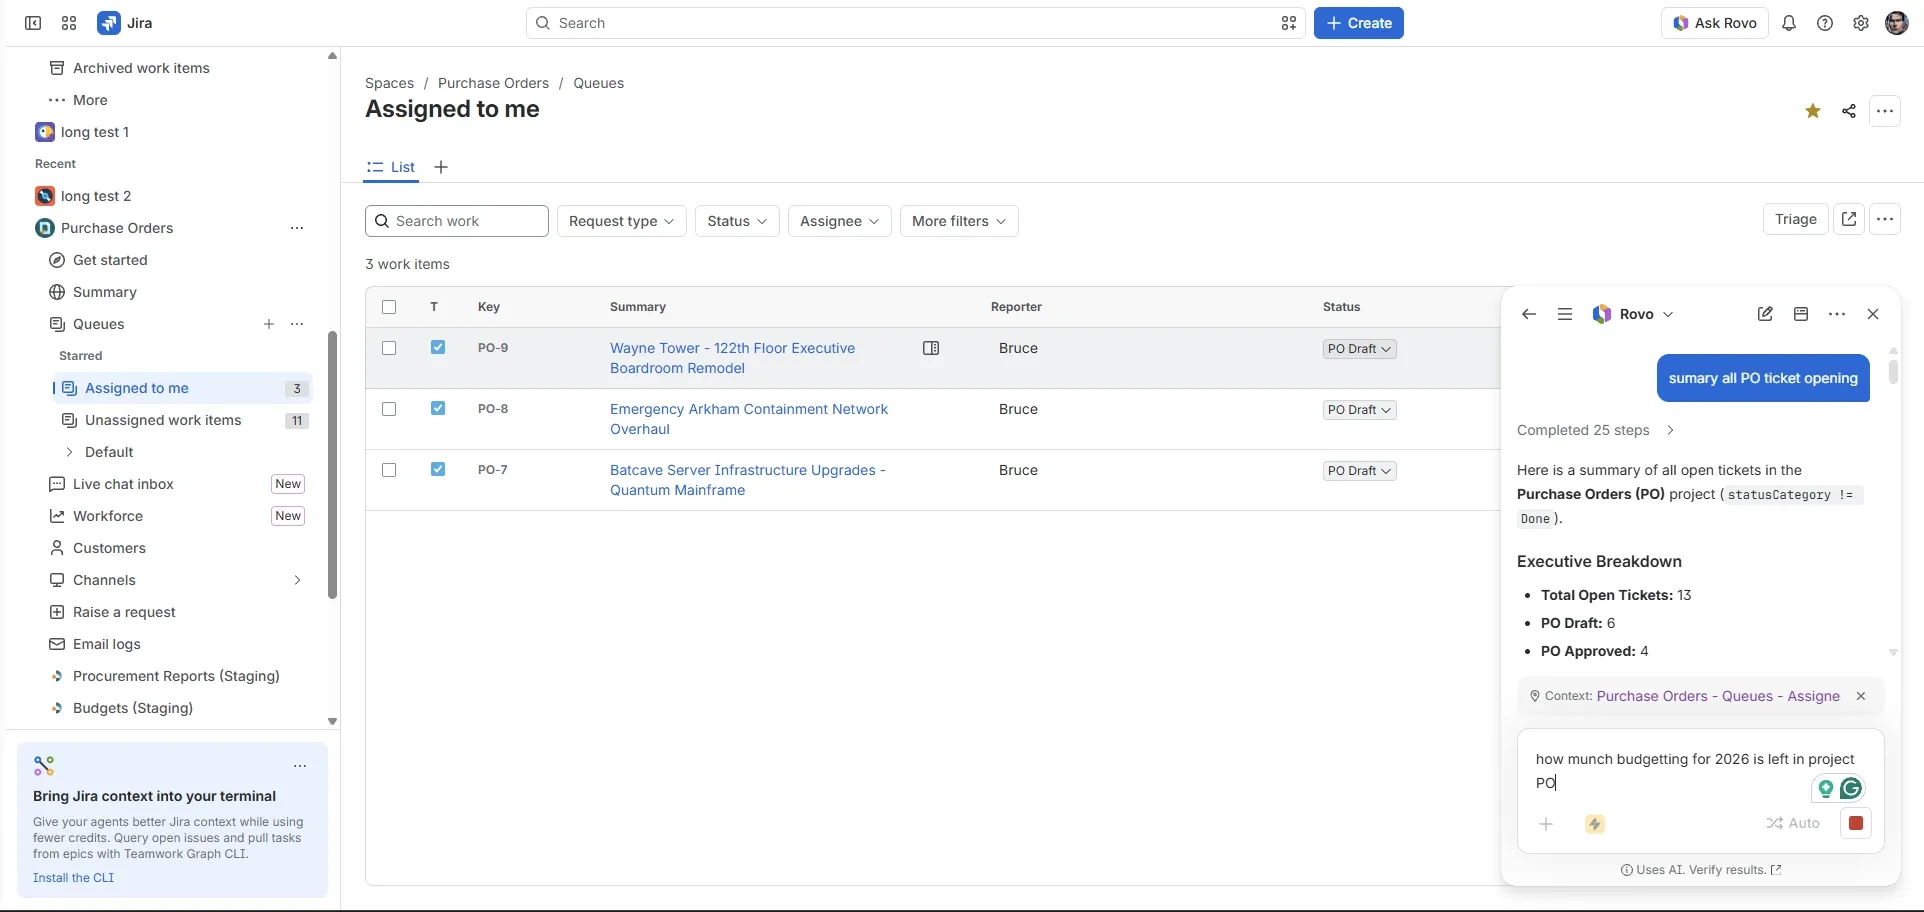Click the lightning bolt skills icon
The image size is (1924, 912).
(1595, 824)
